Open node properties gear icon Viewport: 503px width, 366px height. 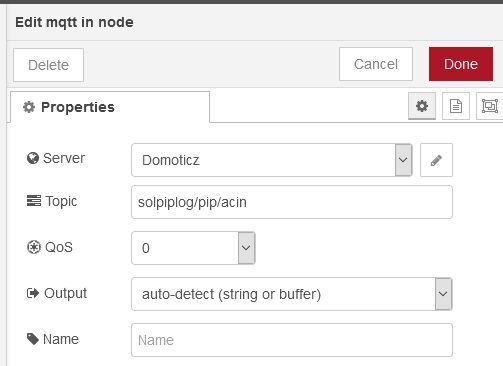[422, 106]
